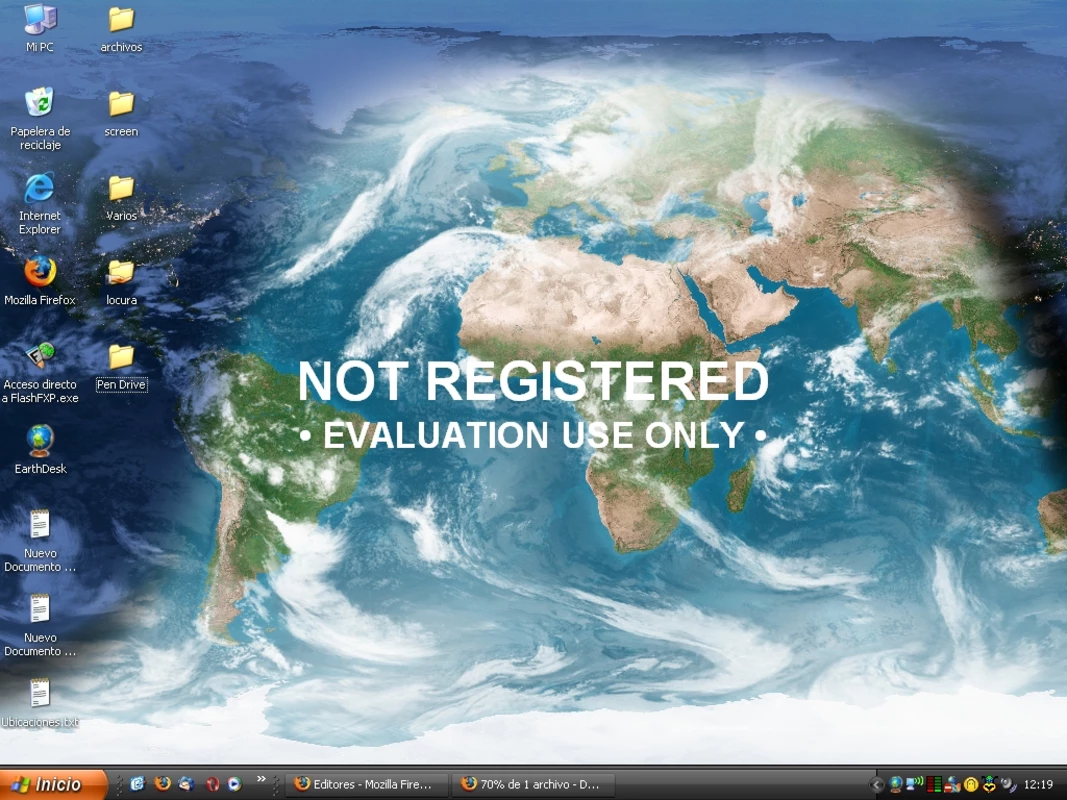
Task: Select the Internet Explorer desktop icon
Action: [40, 202]
